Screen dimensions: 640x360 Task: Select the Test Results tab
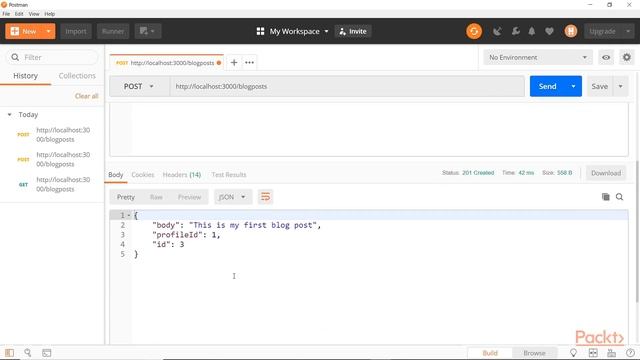coord(229,175)
